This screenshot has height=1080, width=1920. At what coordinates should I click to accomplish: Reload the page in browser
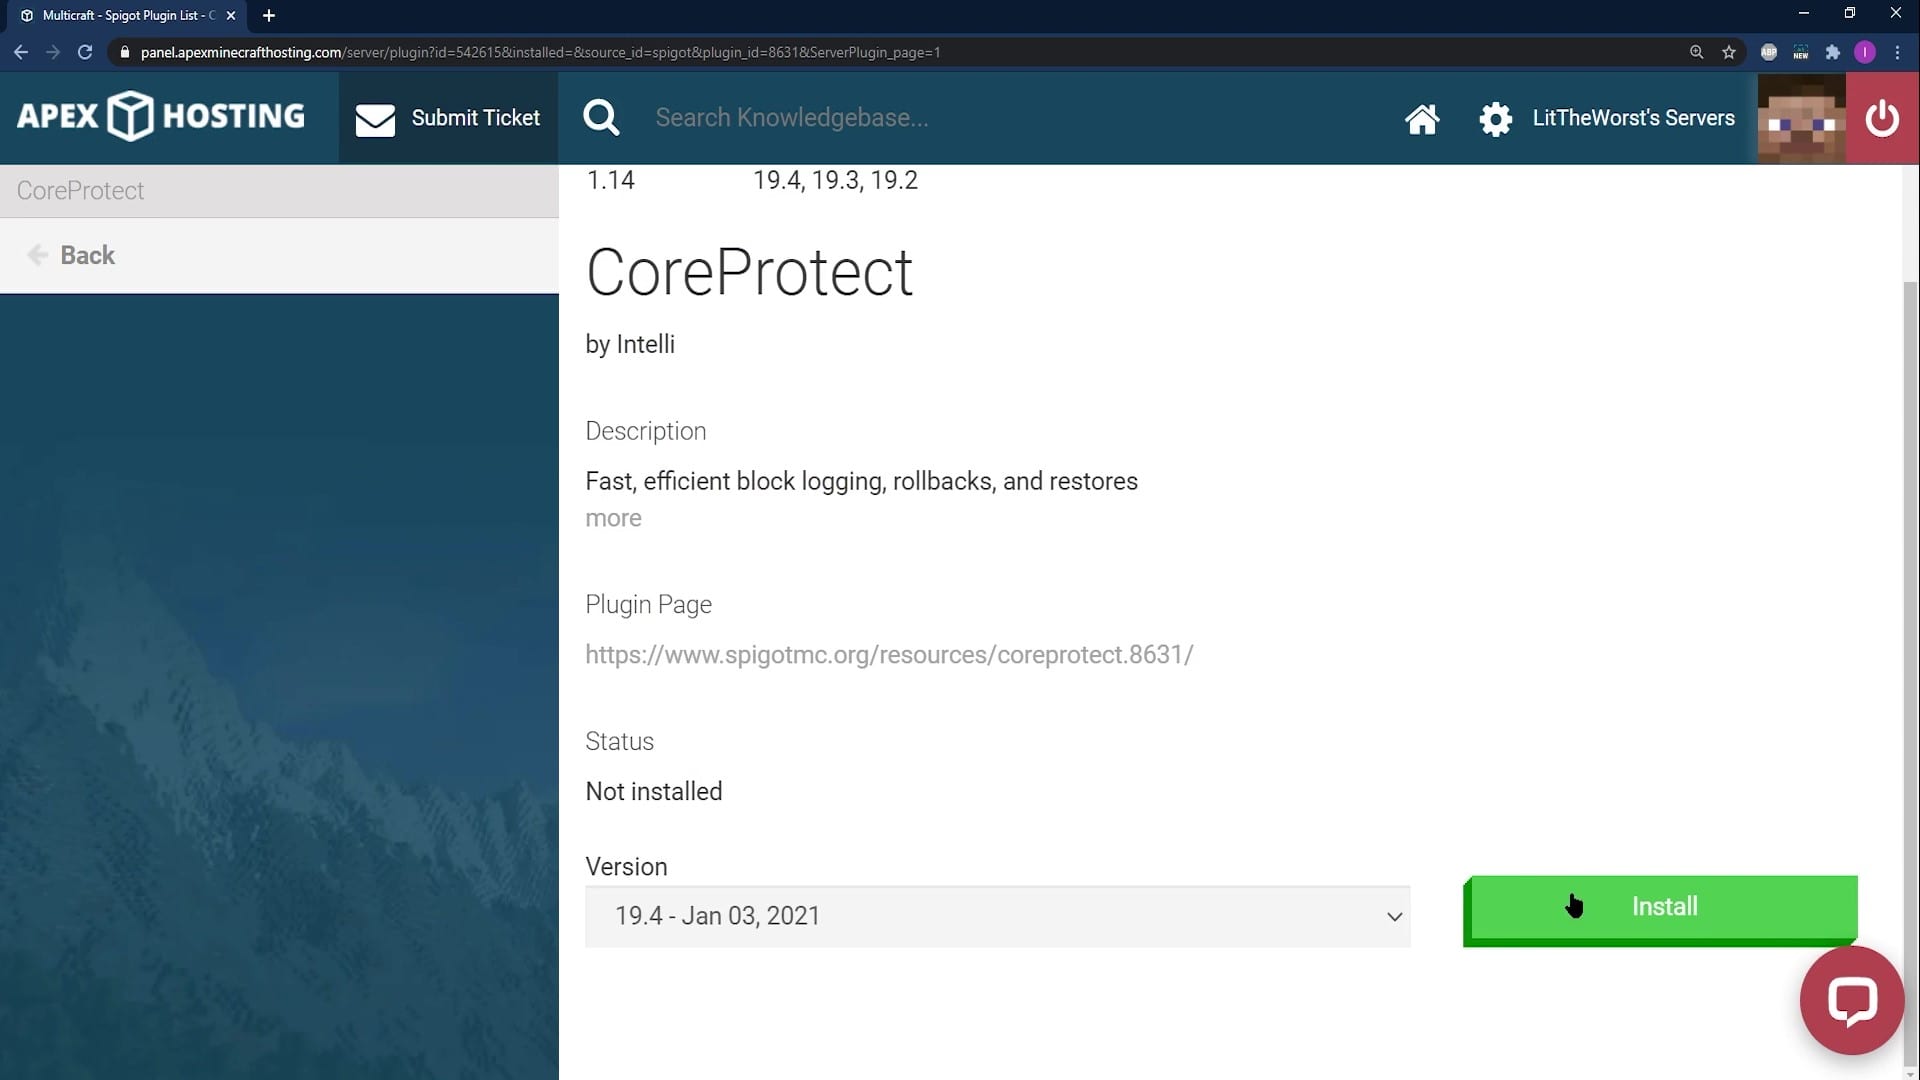pos(85,52)
